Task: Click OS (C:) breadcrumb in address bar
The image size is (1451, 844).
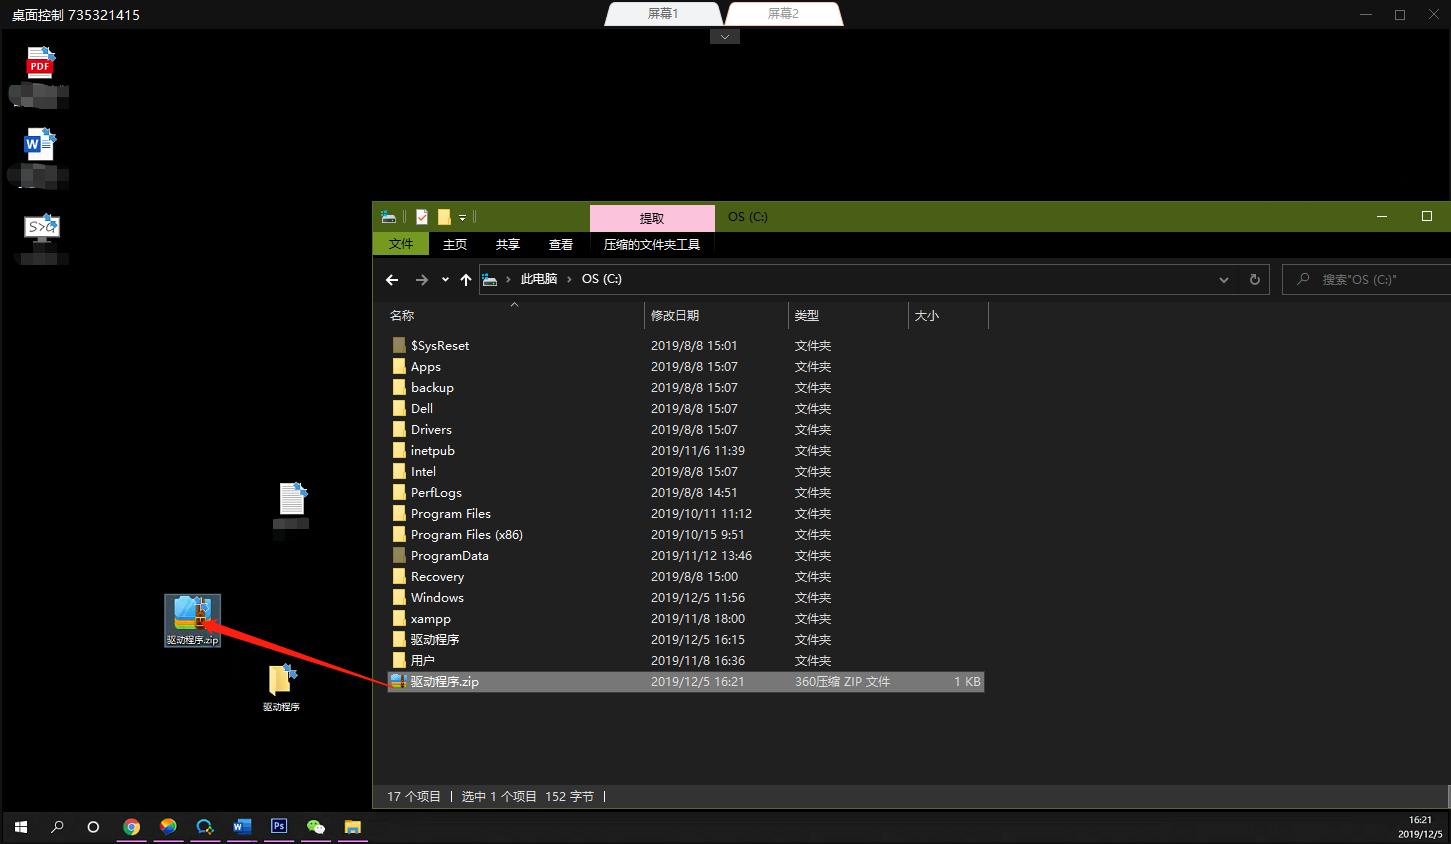Action: [602, 279]
